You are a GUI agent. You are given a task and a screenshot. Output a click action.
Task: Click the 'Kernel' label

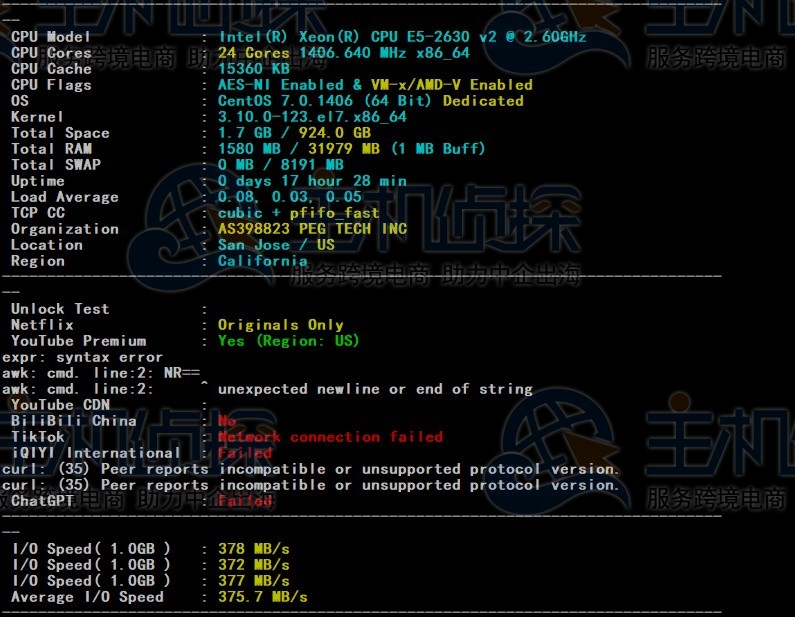[38, 117]
